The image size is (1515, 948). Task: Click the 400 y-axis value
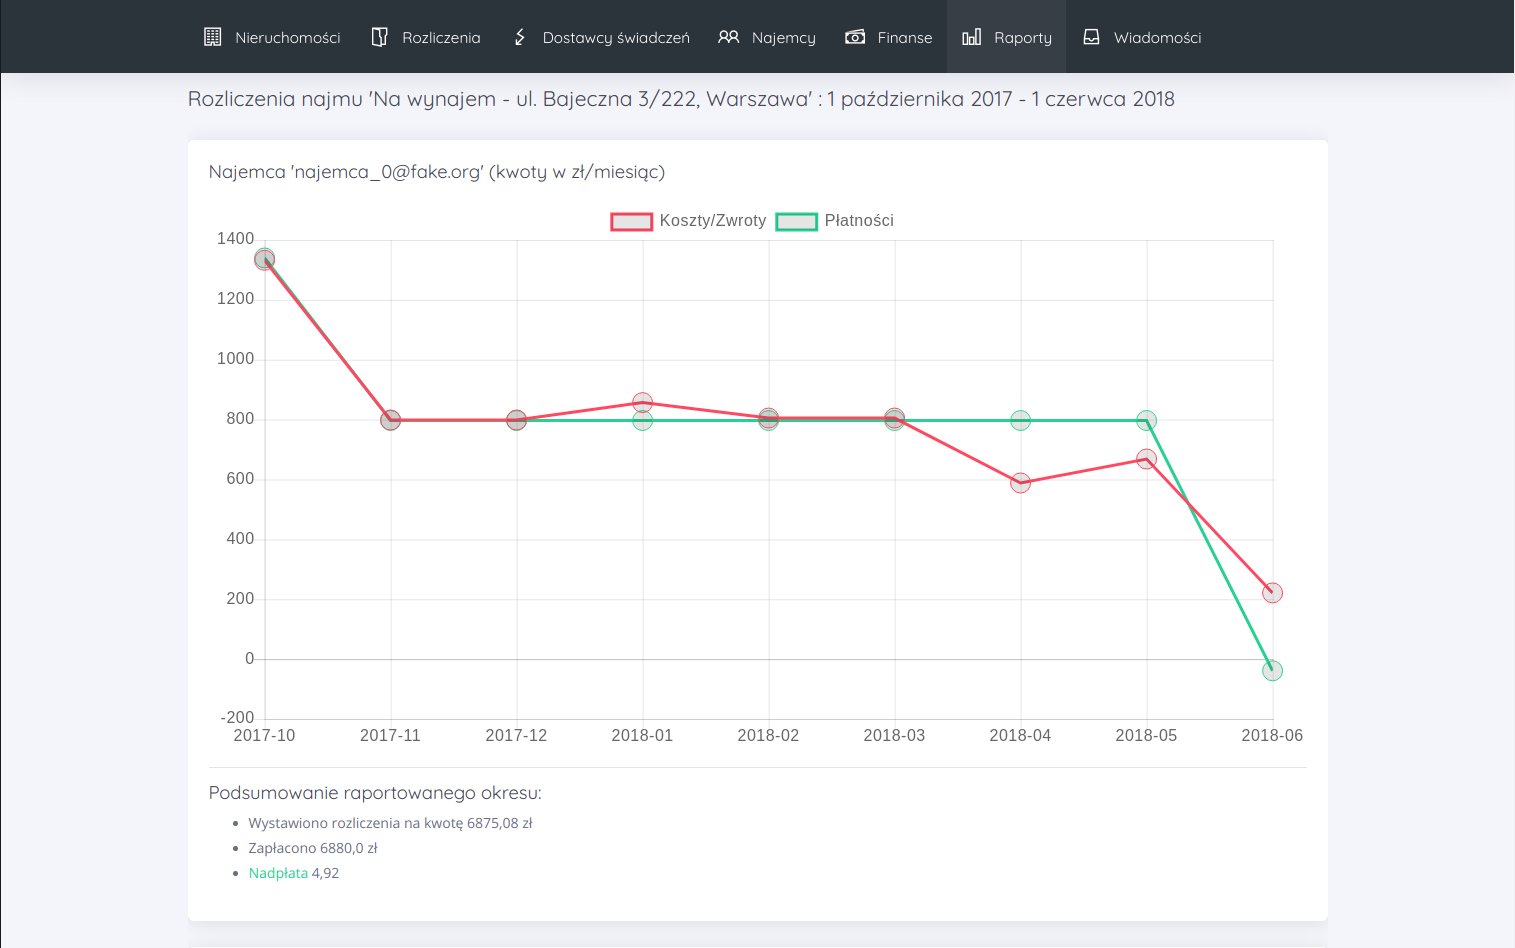coord(240,539)
